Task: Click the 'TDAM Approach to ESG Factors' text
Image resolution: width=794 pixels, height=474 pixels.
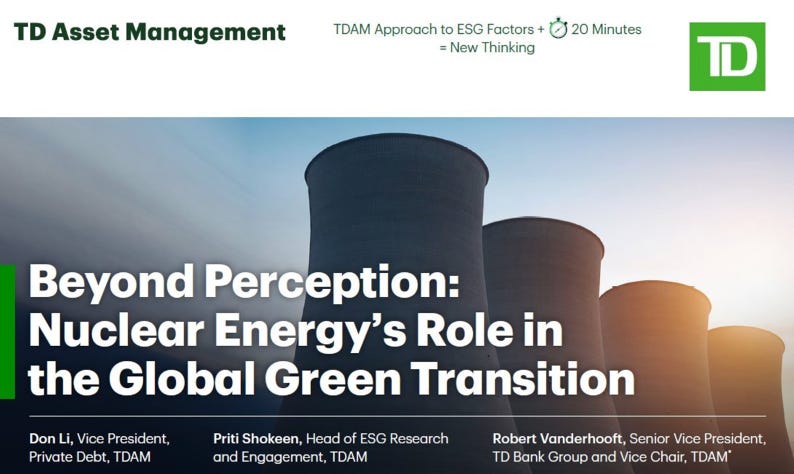Action: [433, 29]
